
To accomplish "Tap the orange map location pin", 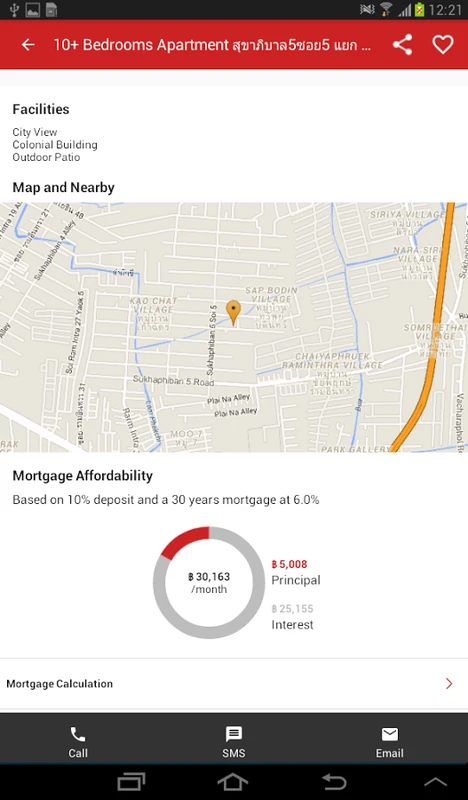I will pos(233,312).
